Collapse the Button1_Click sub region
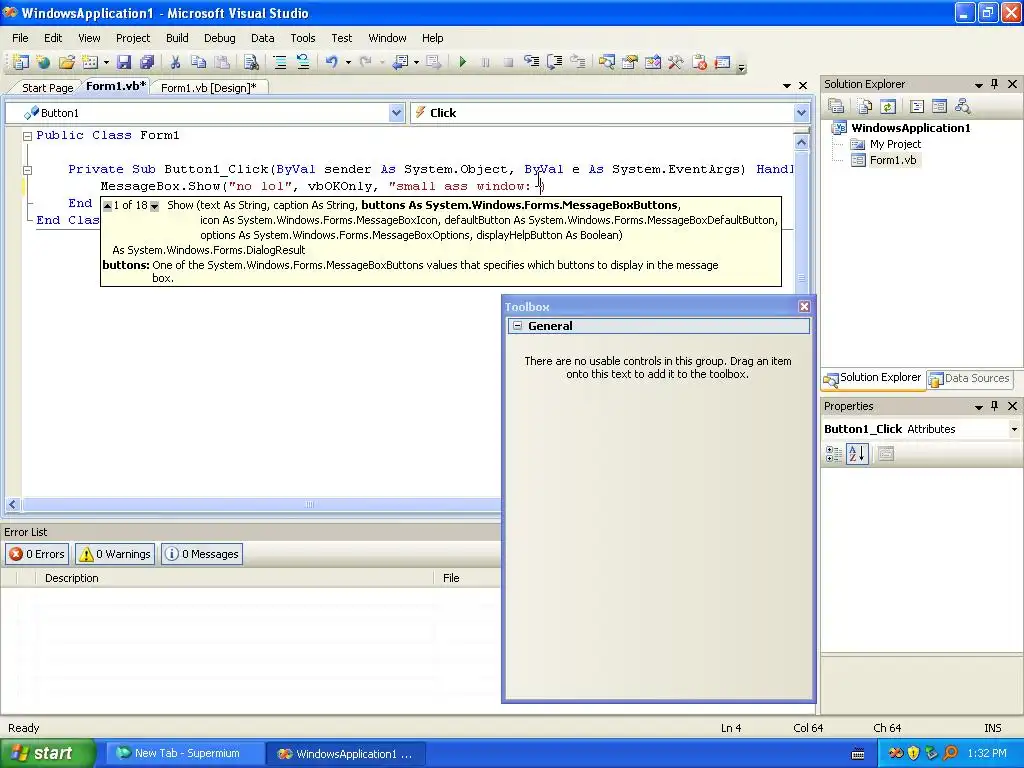Image resolution: width=1024 pixels, height=768 pixels. 27,170
